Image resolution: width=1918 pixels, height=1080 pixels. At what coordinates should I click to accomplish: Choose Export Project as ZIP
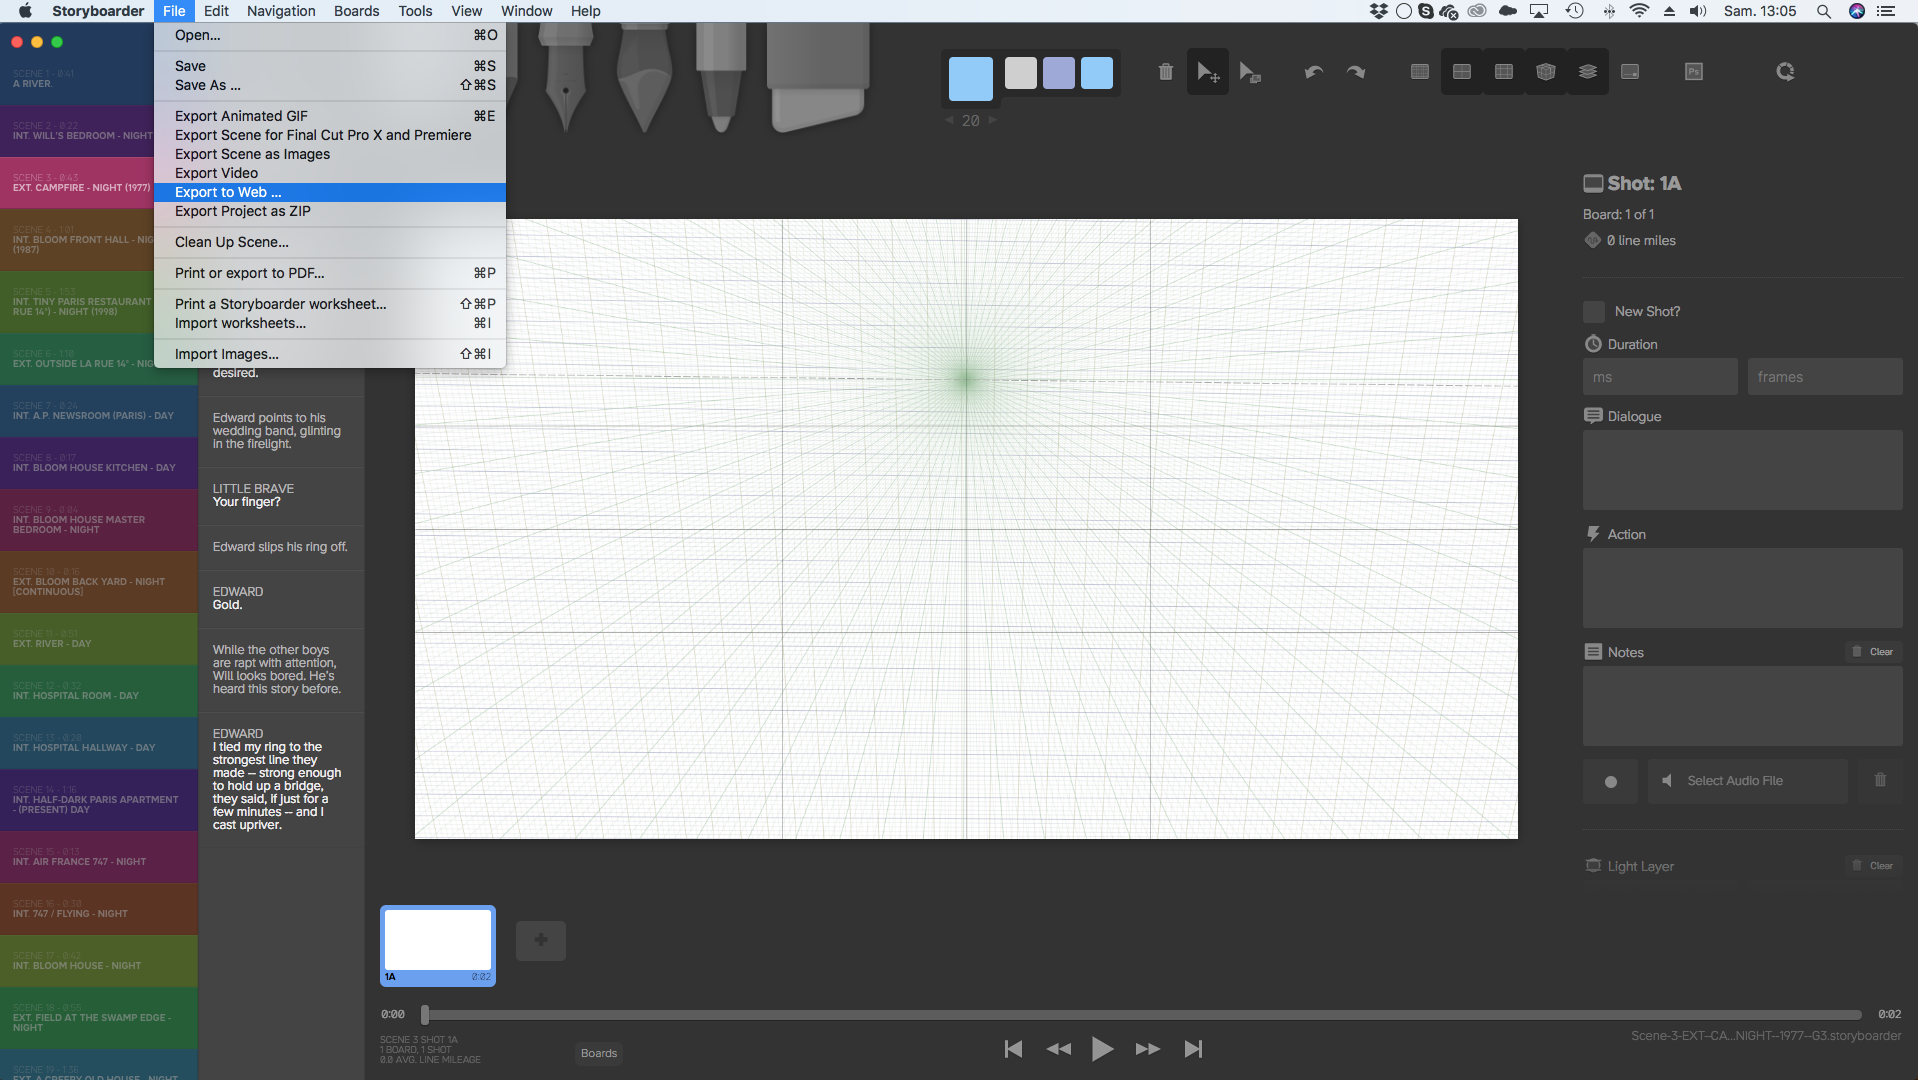[x=330, y=211]
